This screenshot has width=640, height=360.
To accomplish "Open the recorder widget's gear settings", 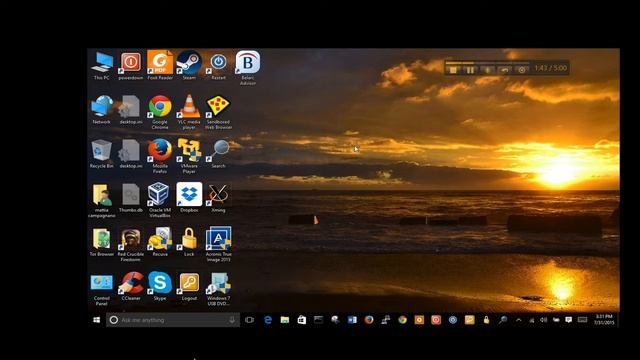I will pos(522,70).
